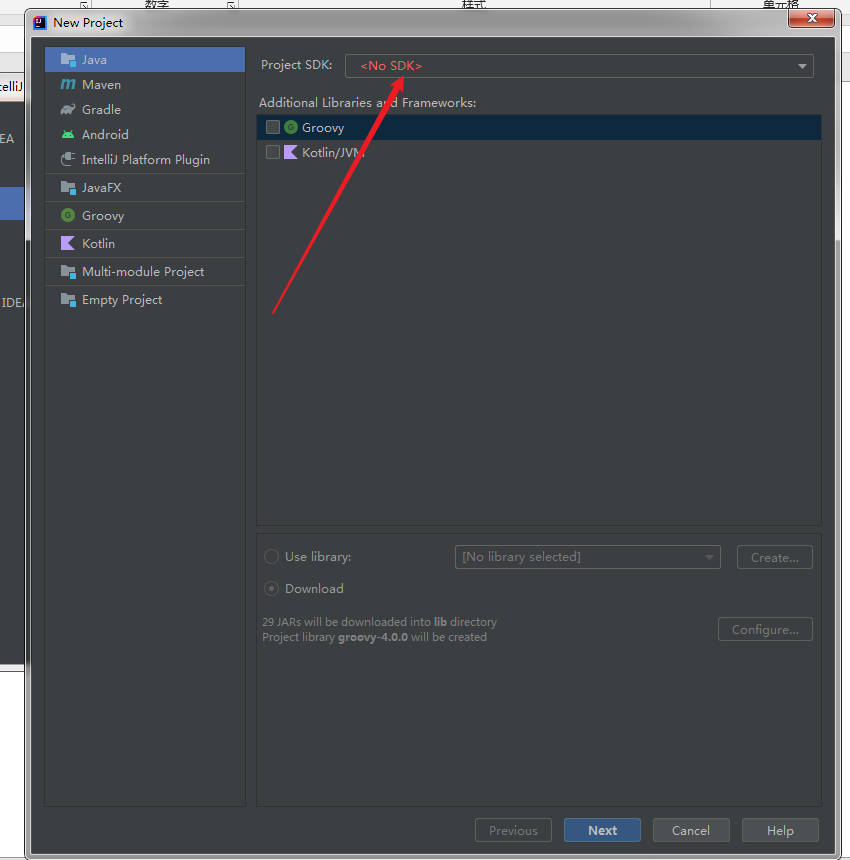Open the Project SDK dropdown arrow
The height and width of the screenshot is (860, 850).
(x=802, y=66)
